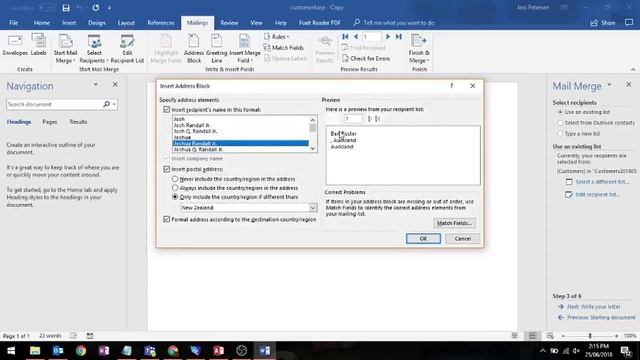Click the Windows Start button
640x360 pixels.
[x=11, y=351]
